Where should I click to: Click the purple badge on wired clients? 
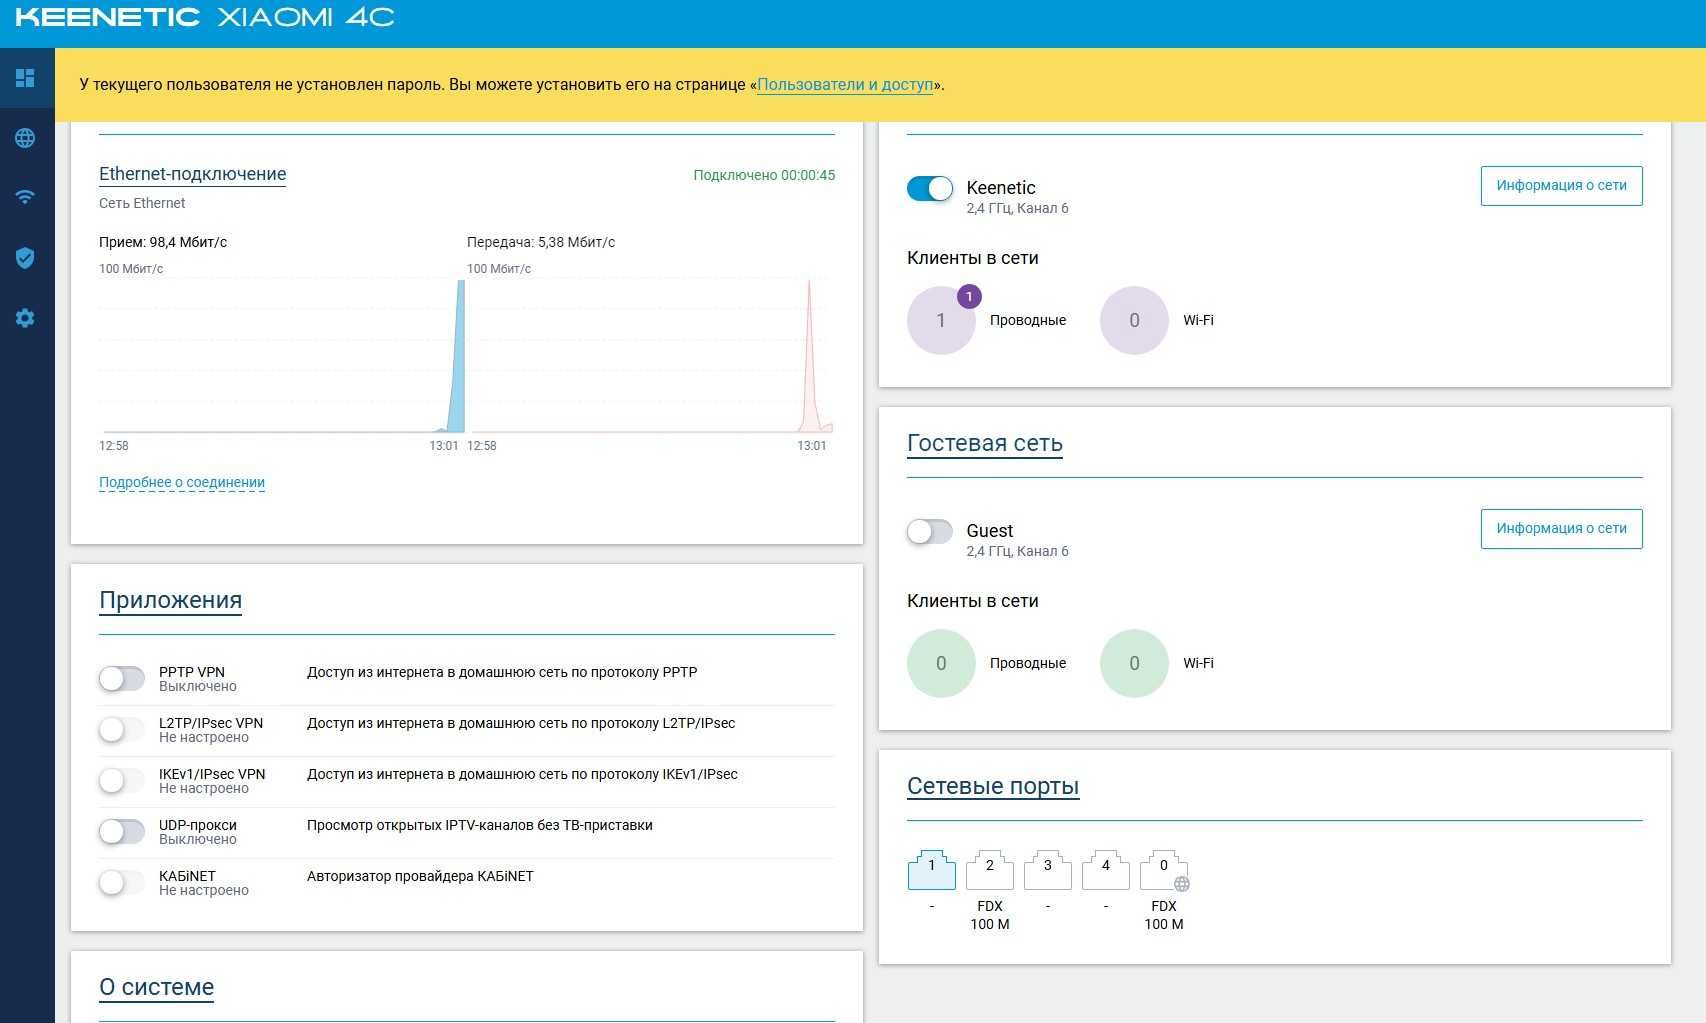click(969, 296)
